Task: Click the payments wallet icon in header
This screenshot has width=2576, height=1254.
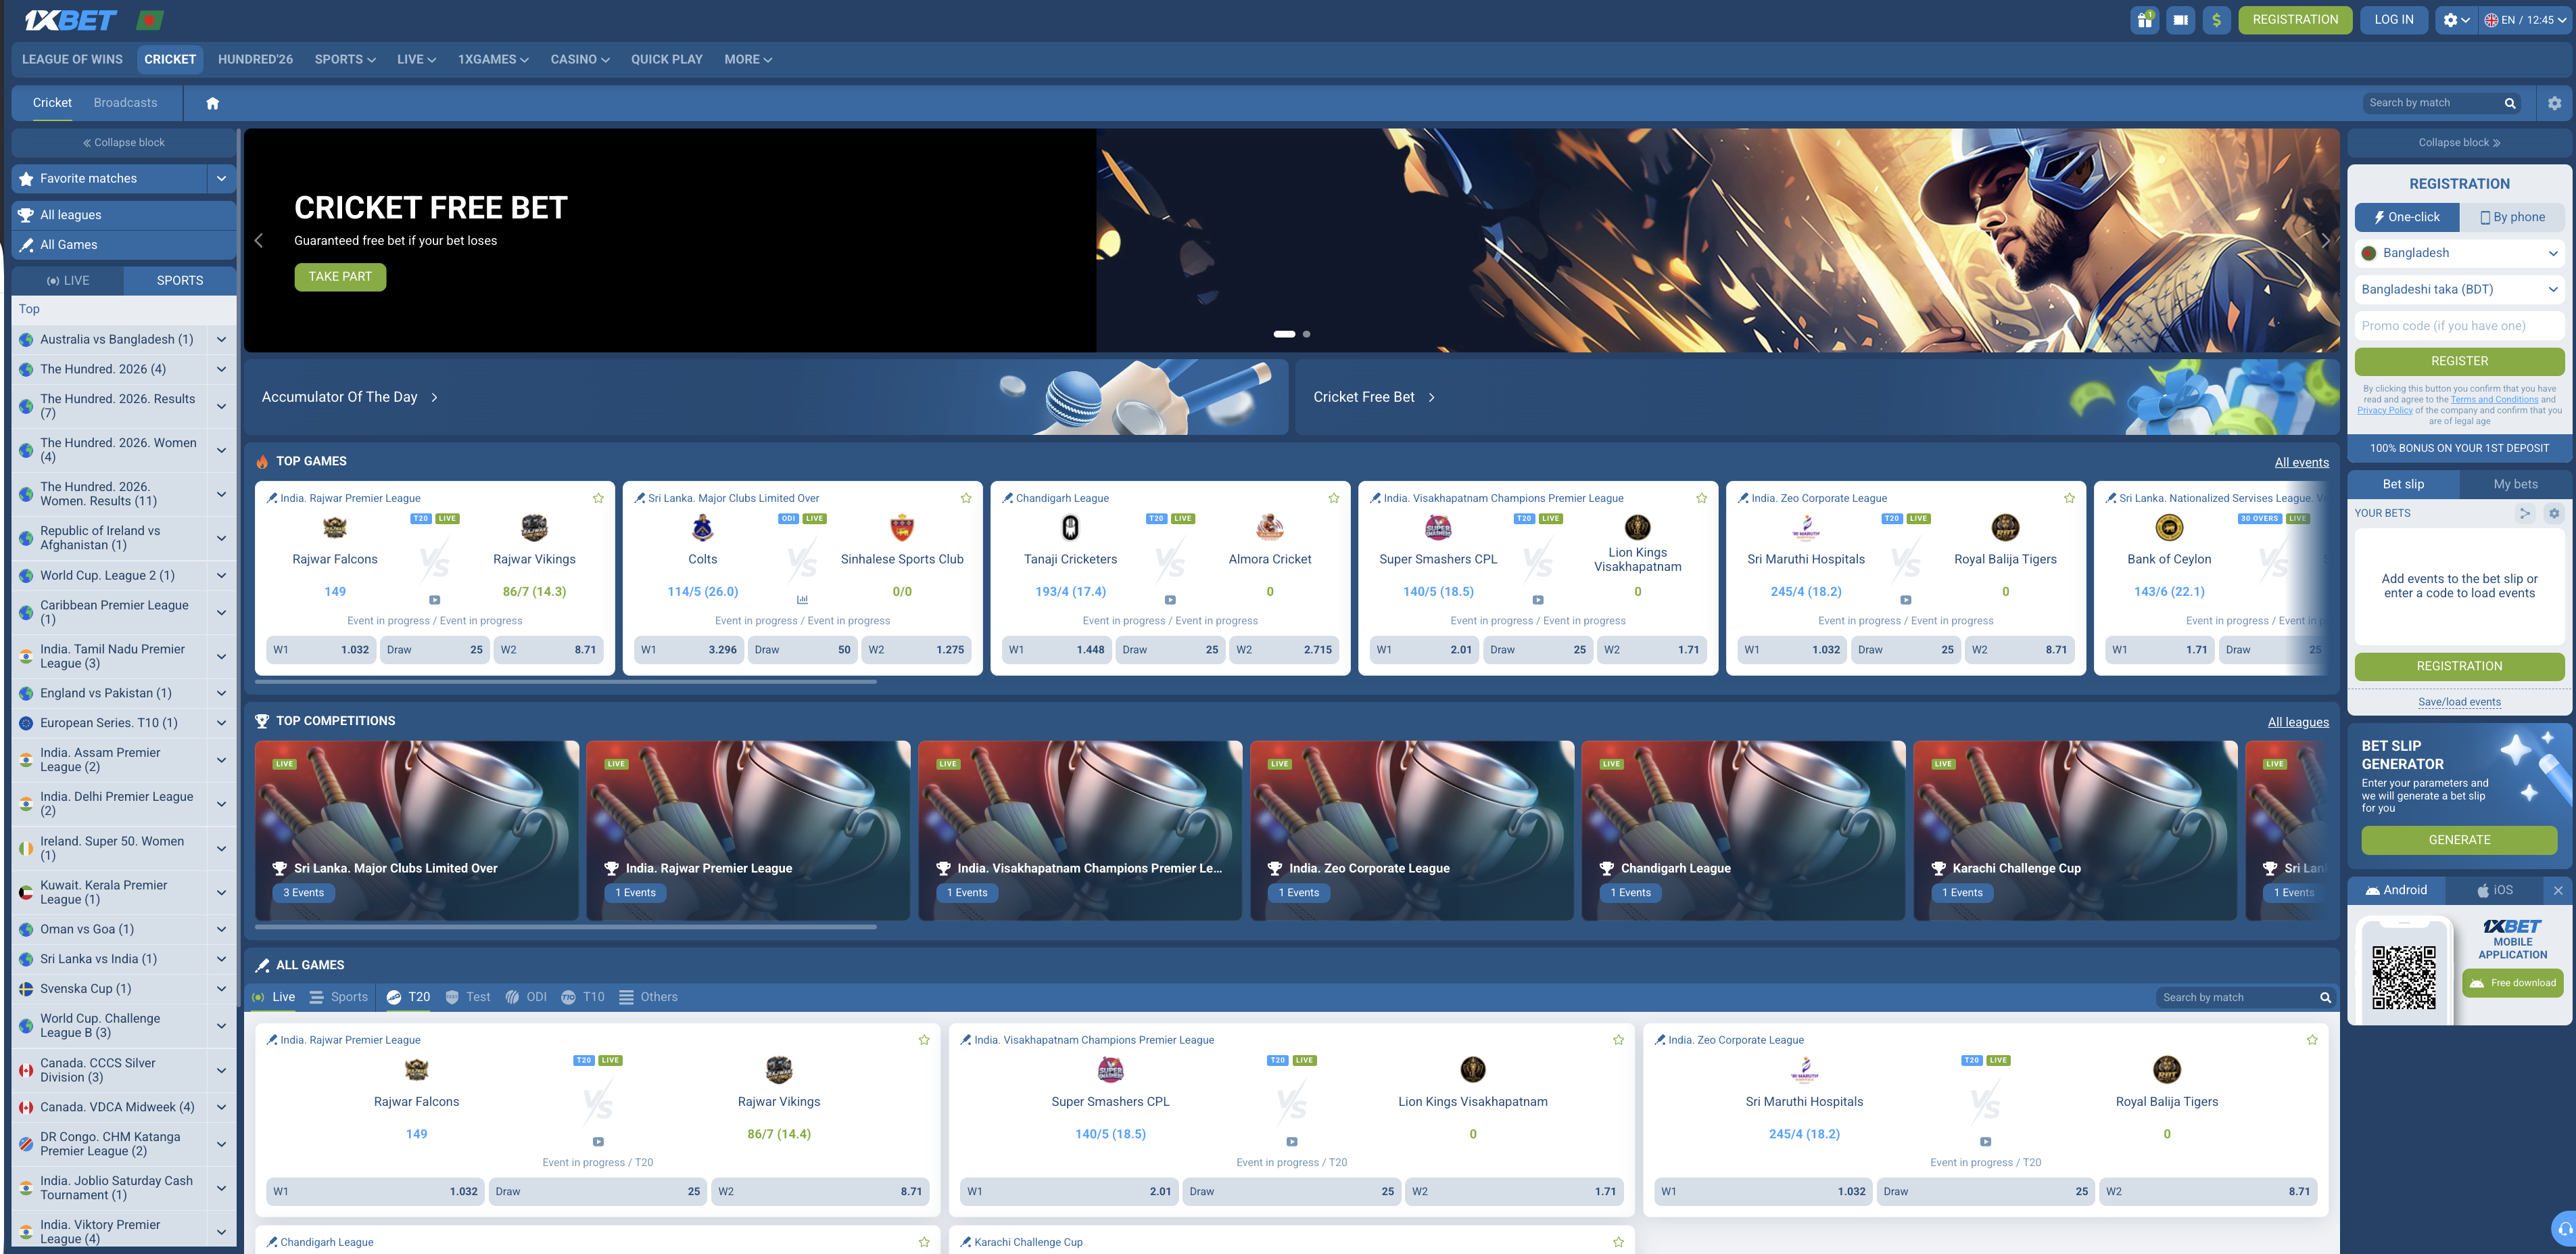Action: click(x=2180, y=20)
